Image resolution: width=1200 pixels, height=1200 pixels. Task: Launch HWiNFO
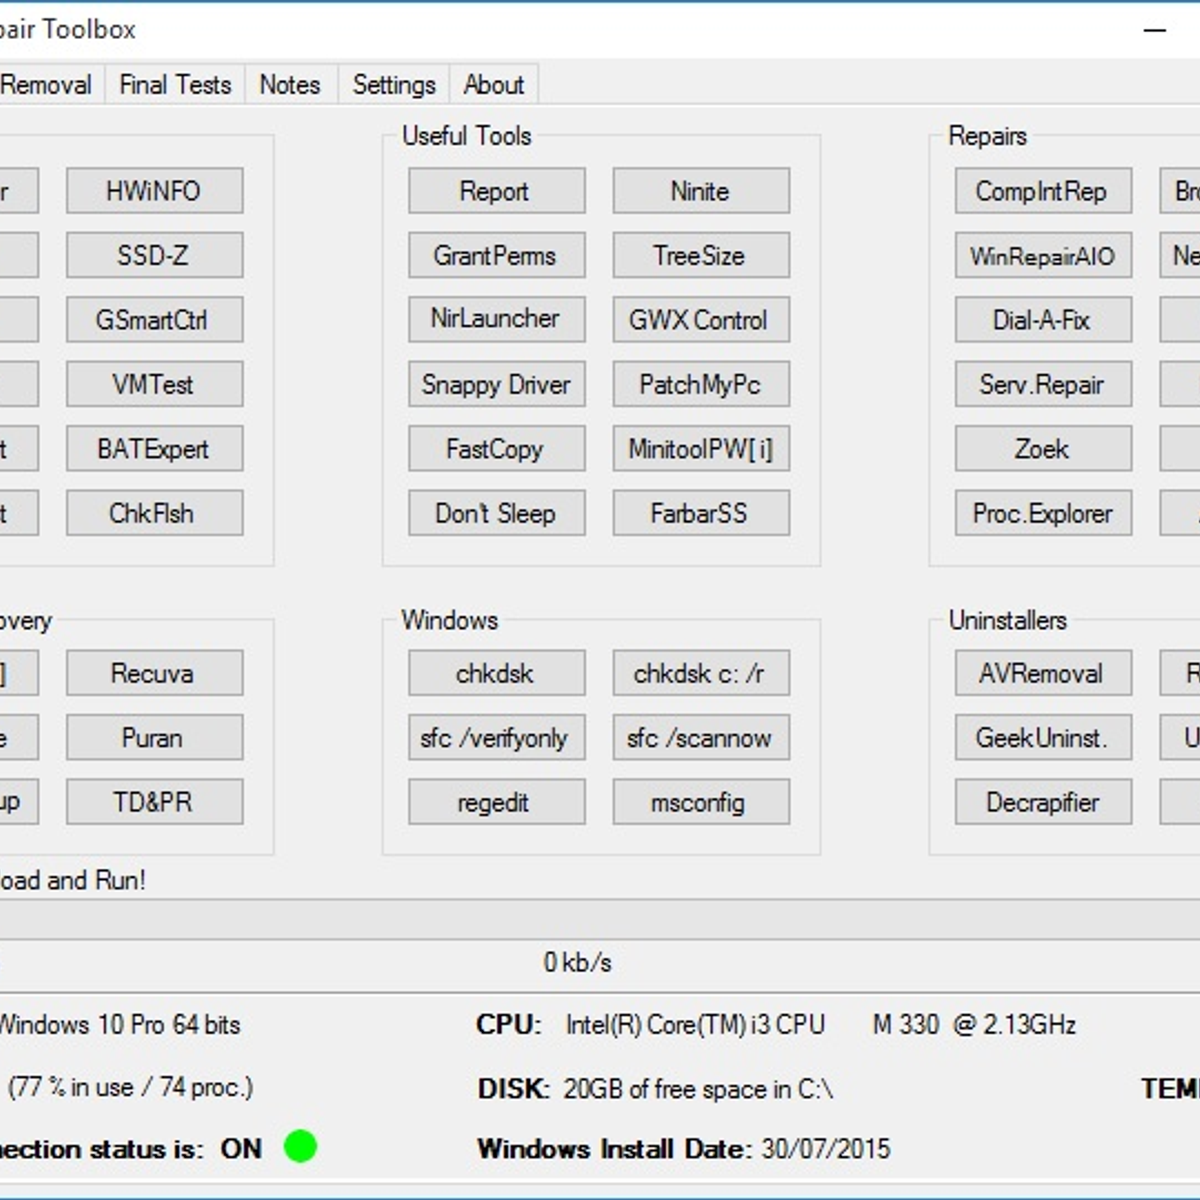pyautogui.click(x=155, y=191)
